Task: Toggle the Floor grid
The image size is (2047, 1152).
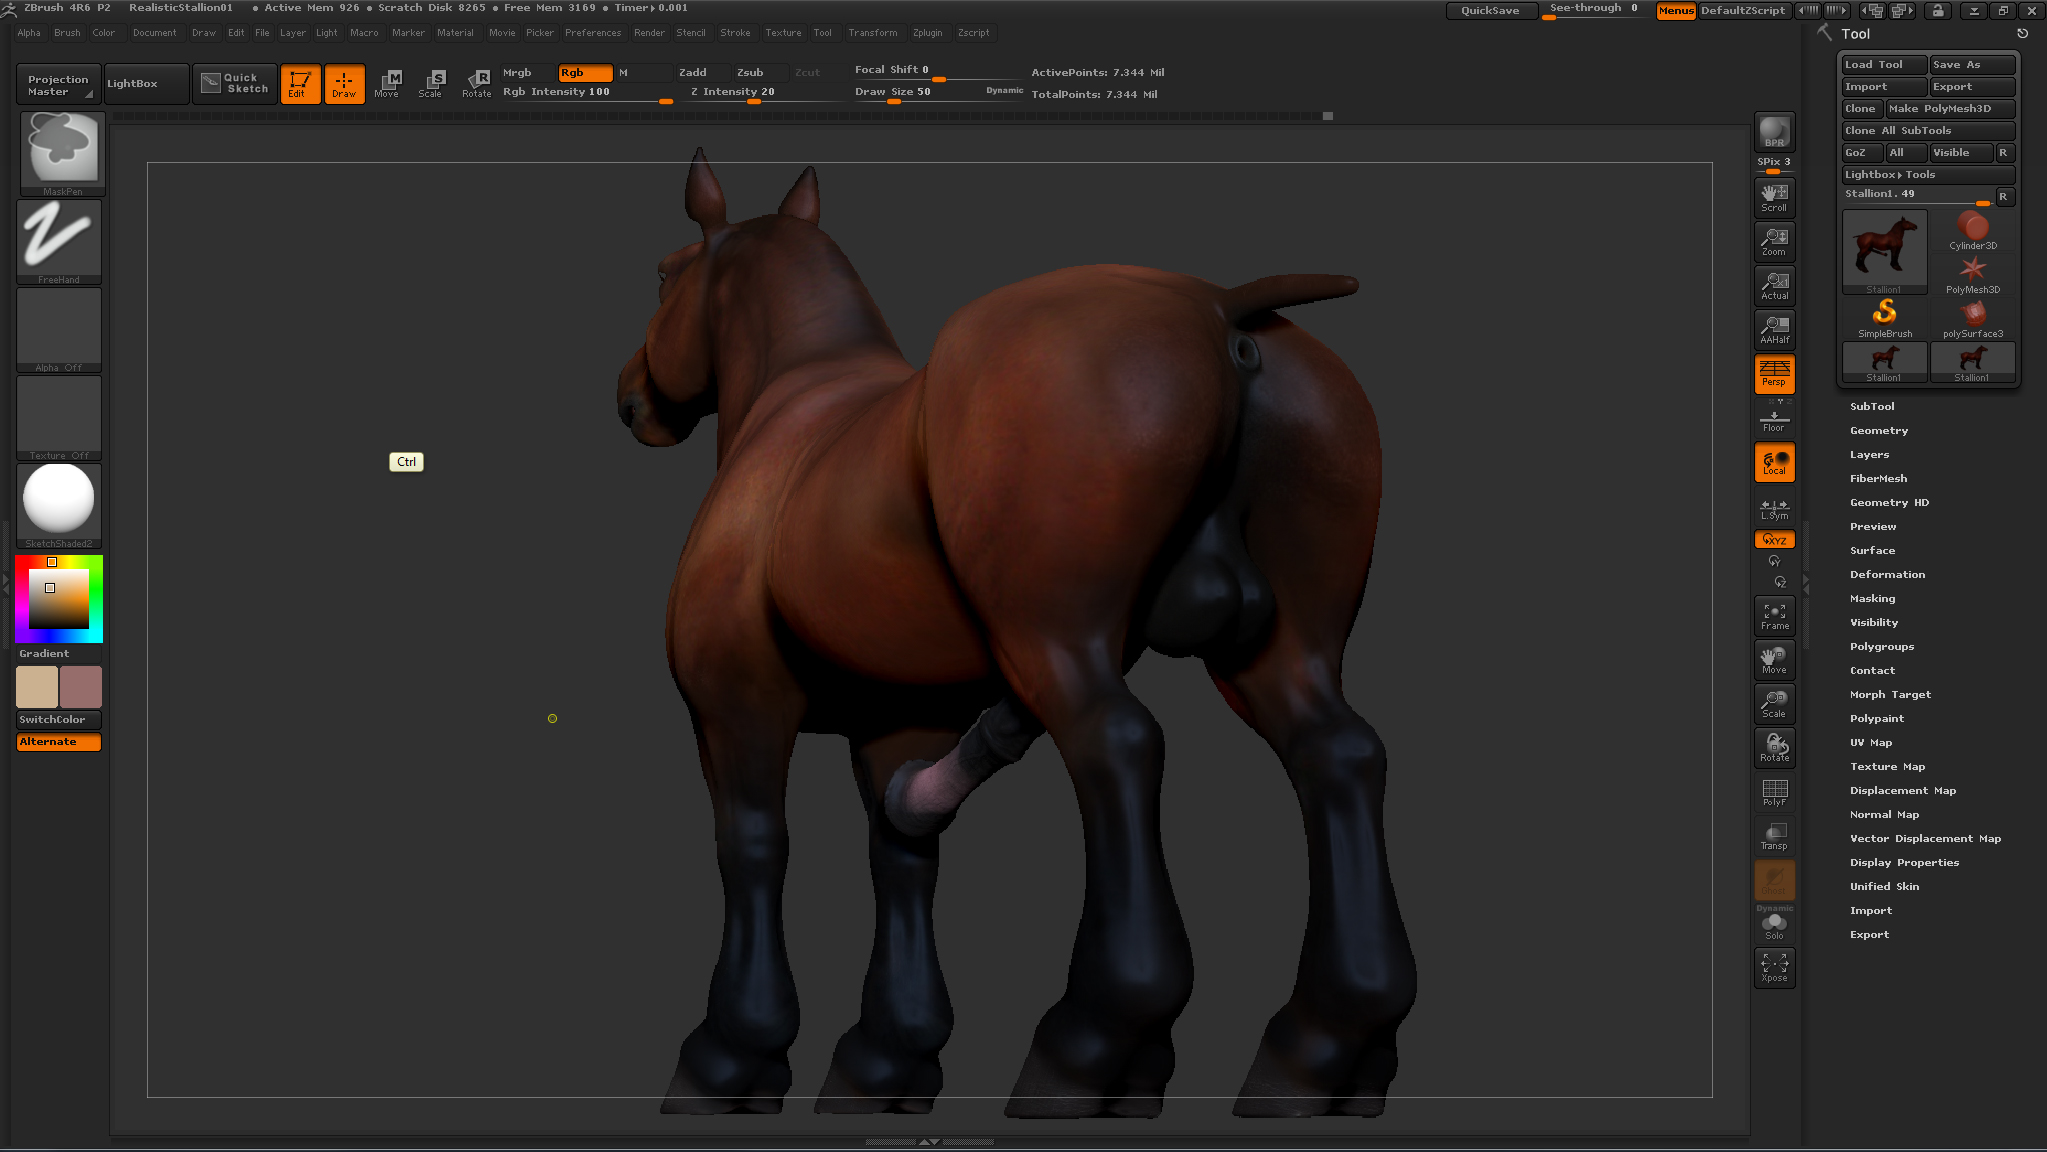Action: 1774,420
